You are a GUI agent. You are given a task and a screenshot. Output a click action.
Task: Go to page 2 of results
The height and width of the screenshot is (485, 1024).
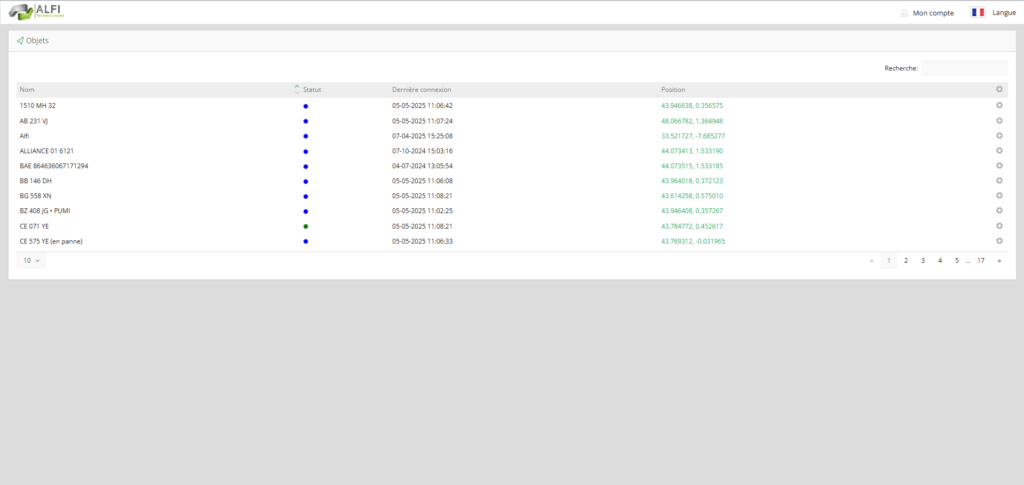(906, 260)
